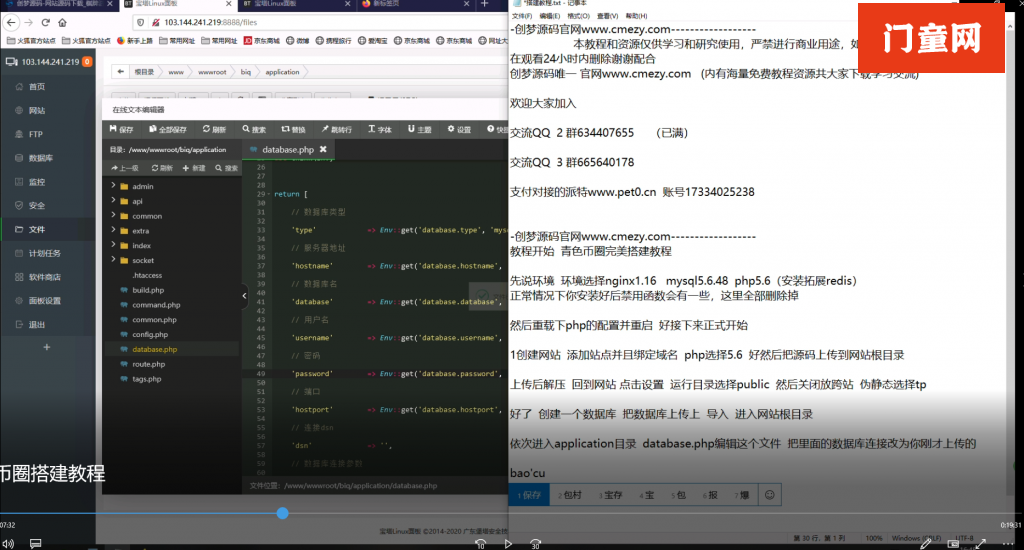
Task: Click the Replace tool in editor toolbar
Action: (x=292, y=129)
